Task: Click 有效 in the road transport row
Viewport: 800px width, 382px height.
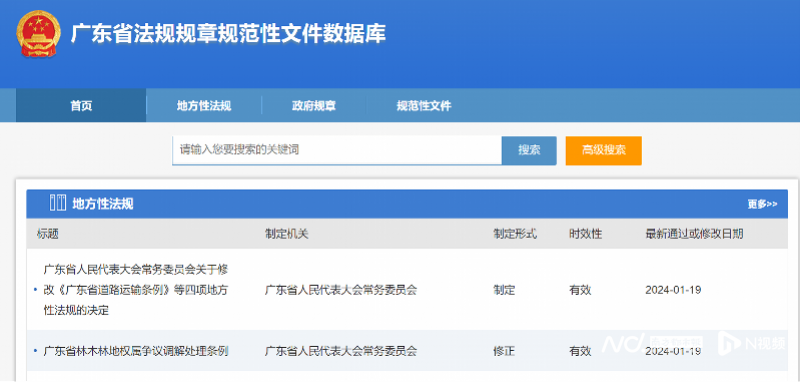Action: pyautogui.click(x=580, y=290)
